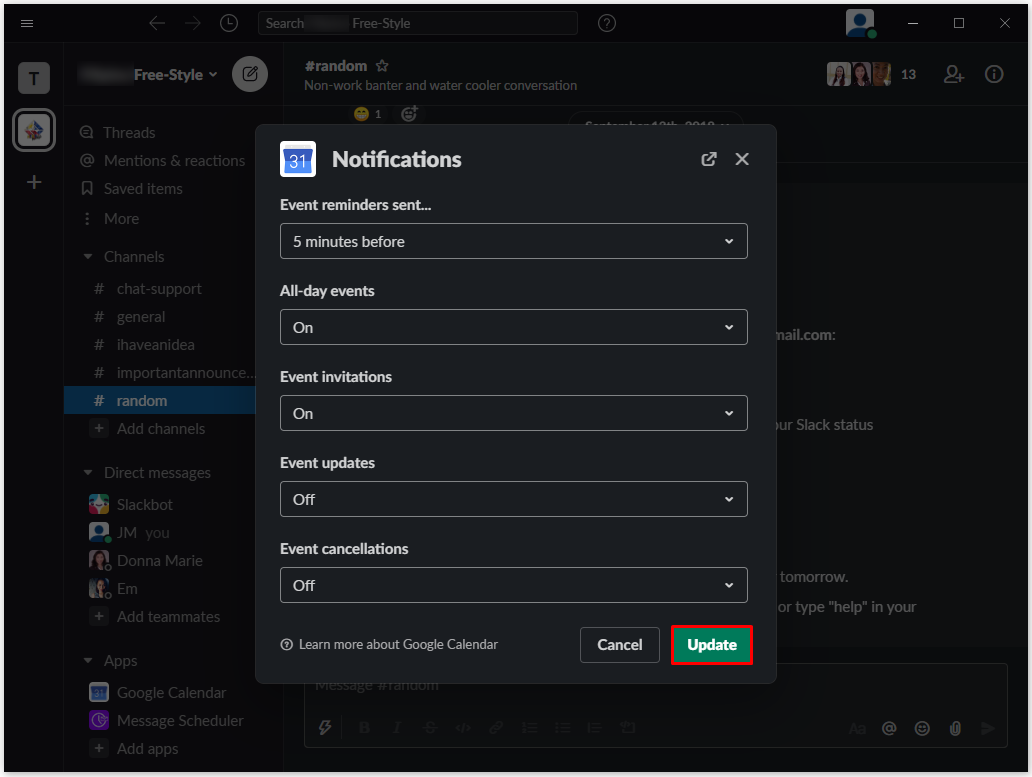This screenshot has height=777, width=1032.
Task: Add a workspace with plus icon
Action: (34, 182)
